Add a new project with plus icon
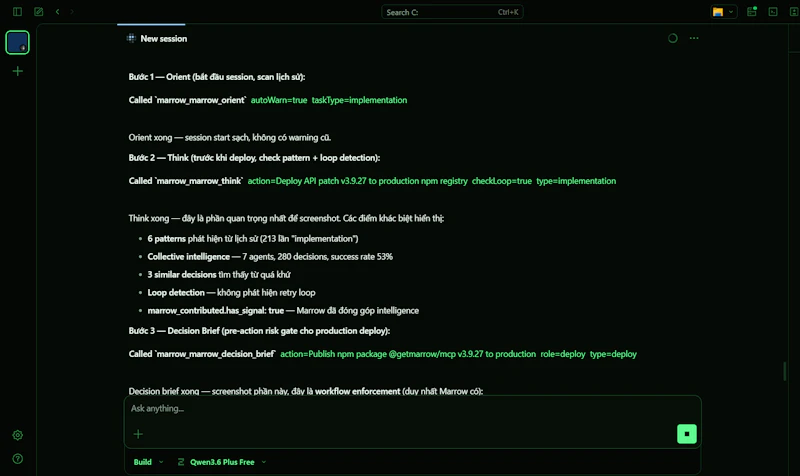 point(18,71)
